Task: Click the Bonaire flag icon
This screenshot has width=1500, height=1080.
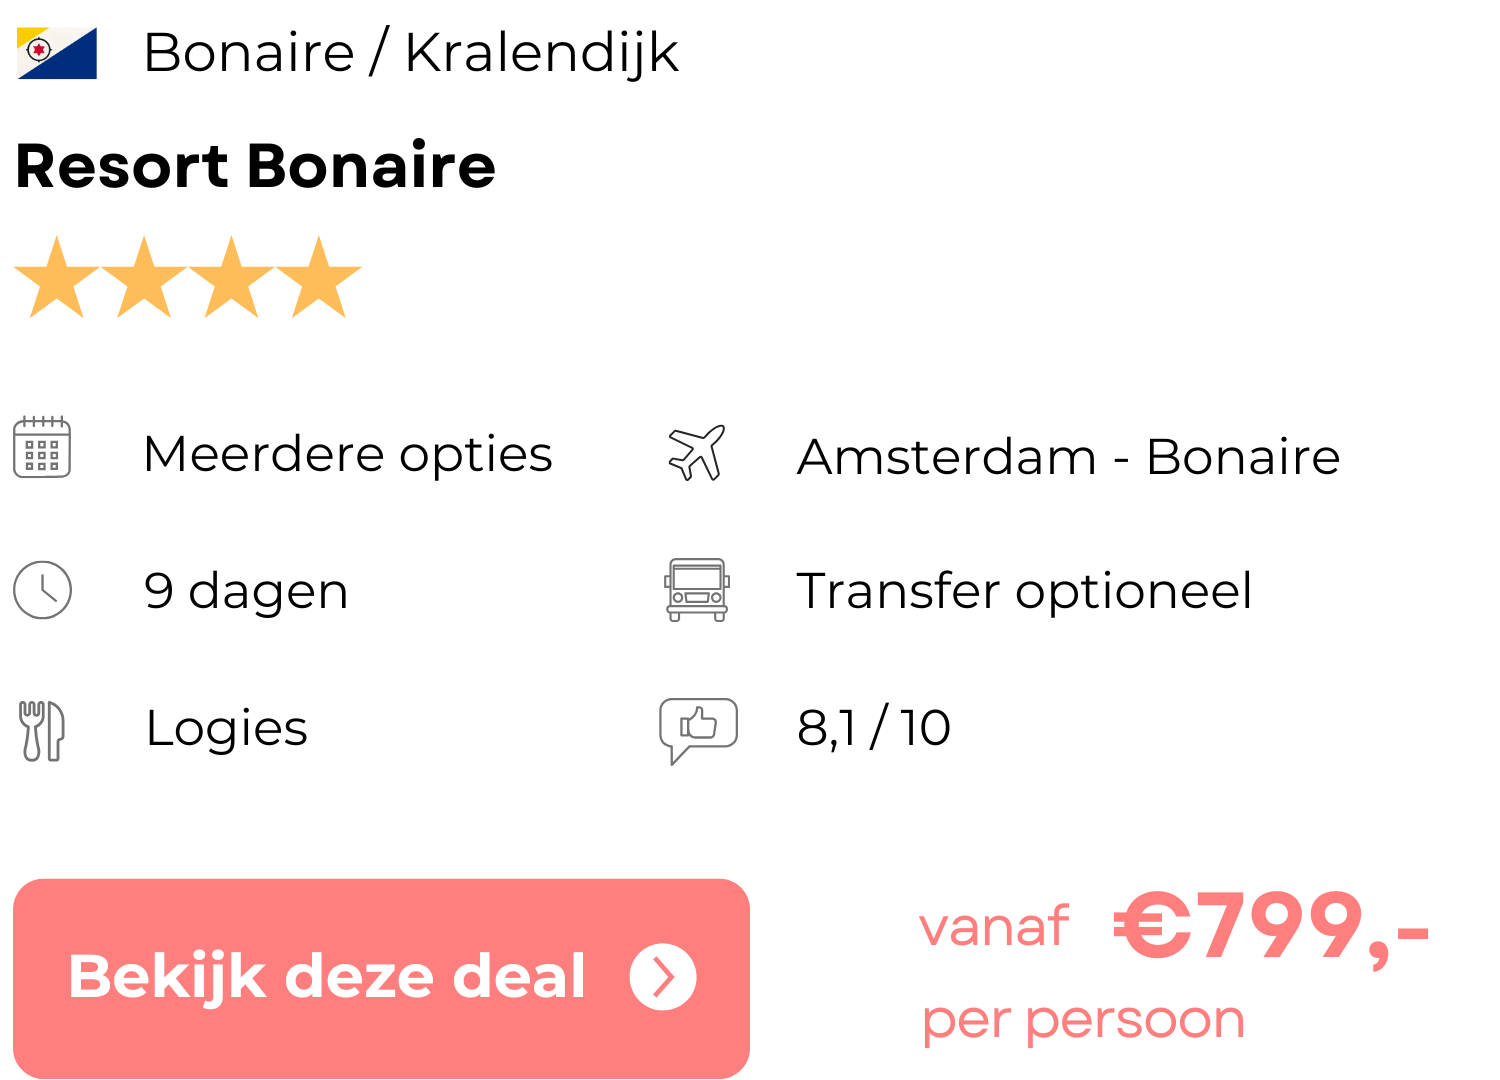Action: coord(57,53)
